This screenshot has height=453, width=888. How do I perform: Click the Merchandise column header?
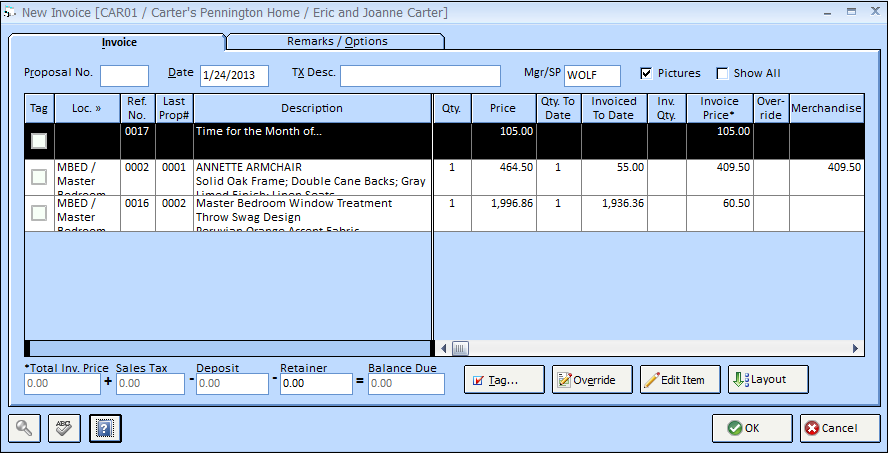click(x=826, y=108)
